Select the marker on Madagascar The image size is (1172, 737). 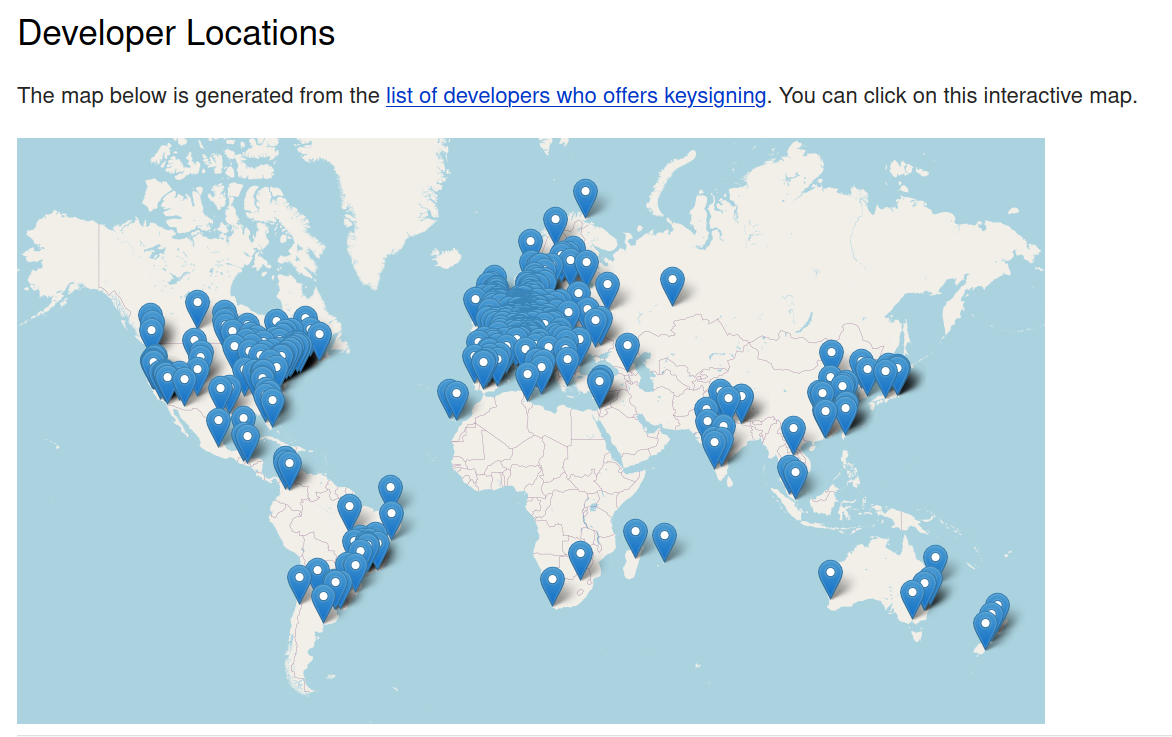(635, 534)
